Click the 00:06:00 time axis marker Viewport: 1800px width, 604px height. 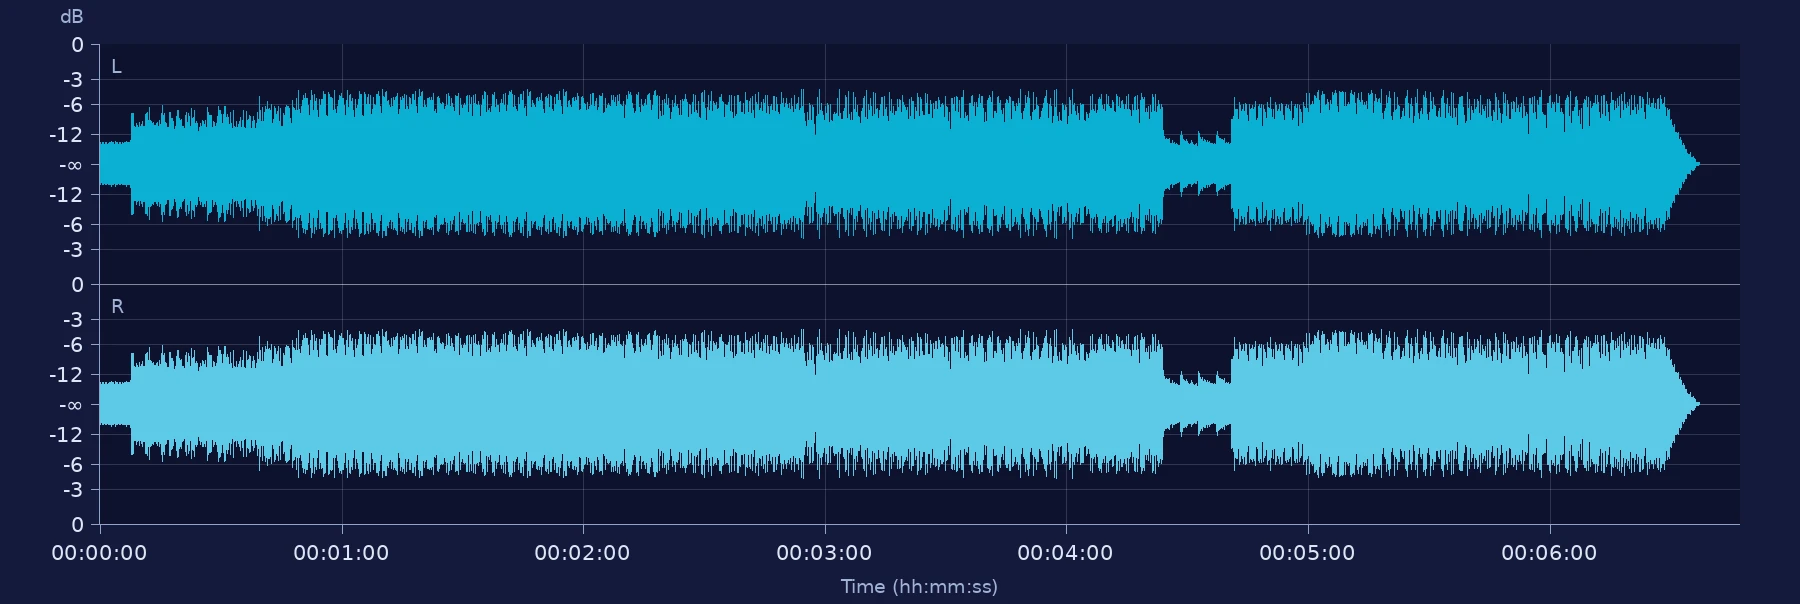click(1549, 553)
